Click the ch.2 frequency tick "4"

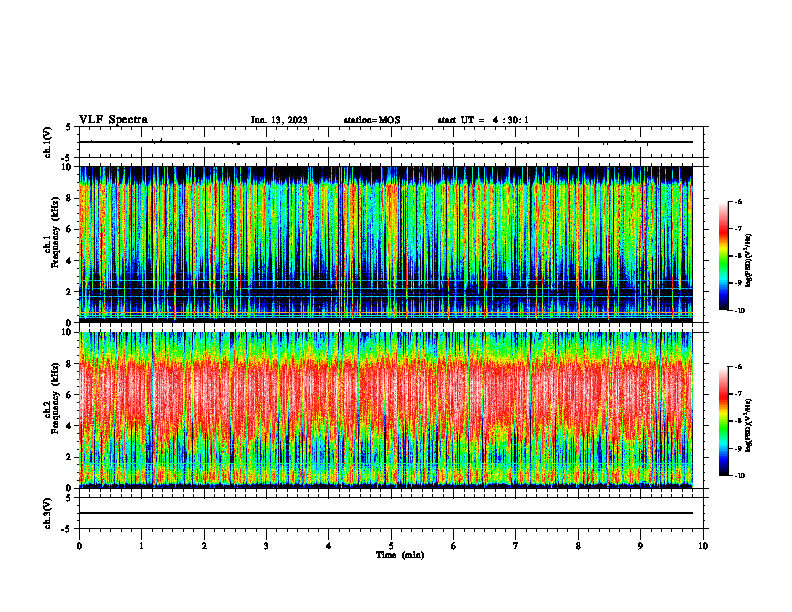pyautogui.click(x=70, y=426)
